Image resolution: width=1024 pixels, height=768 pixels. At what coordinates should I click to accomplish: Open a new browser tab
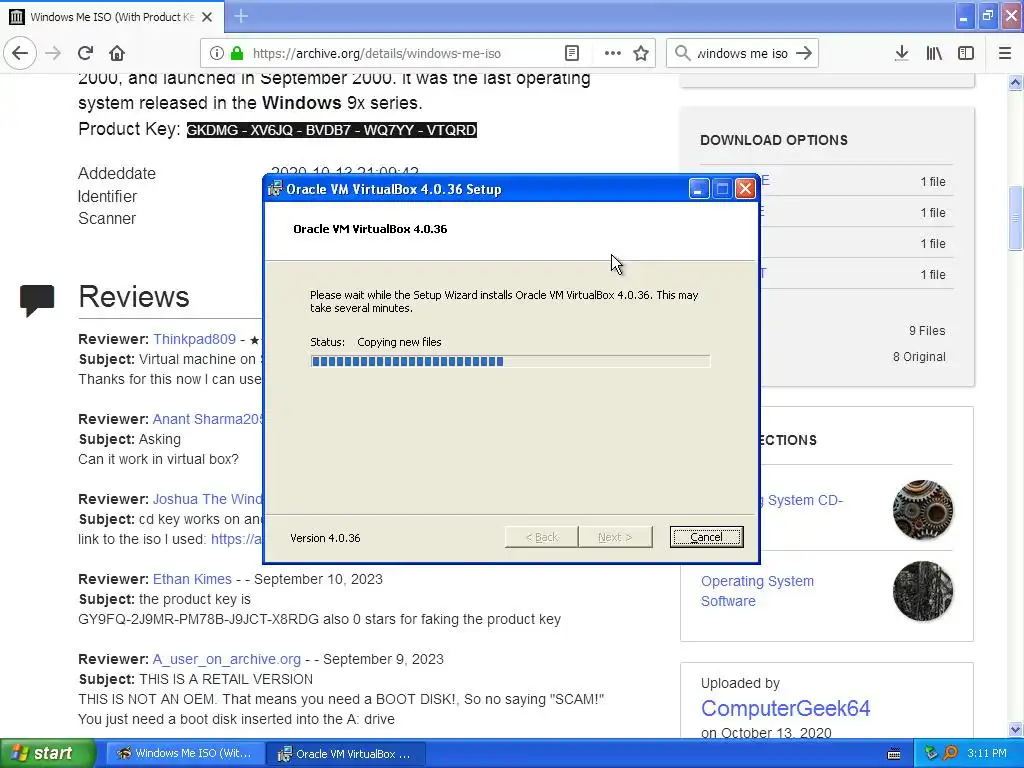[x=241, y=16]
